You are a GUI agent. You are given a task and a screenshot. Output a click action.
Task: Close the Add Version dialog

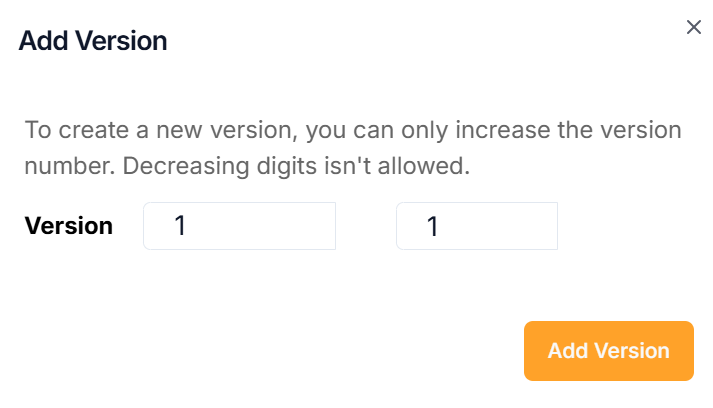pyautogui.click(x=693, y=27)
